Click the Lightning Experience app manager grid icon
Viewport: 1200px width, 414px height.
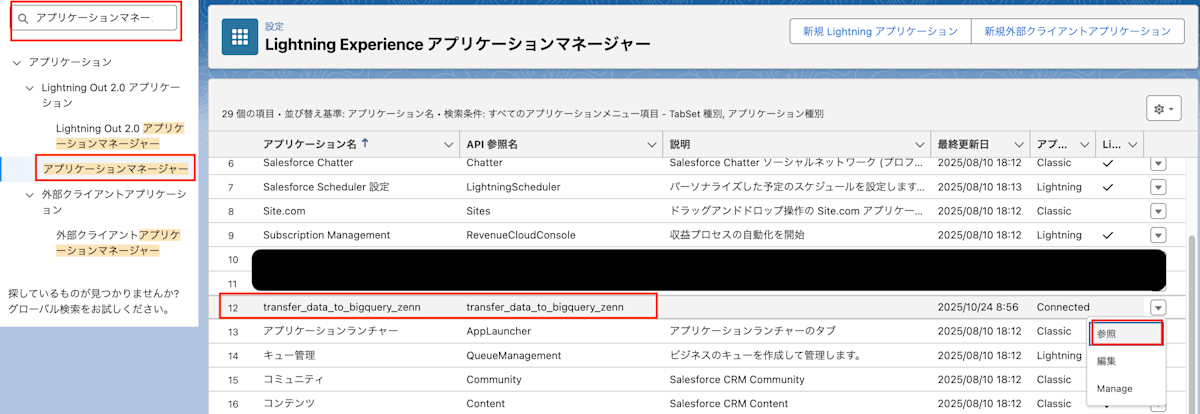coord(239,38)
